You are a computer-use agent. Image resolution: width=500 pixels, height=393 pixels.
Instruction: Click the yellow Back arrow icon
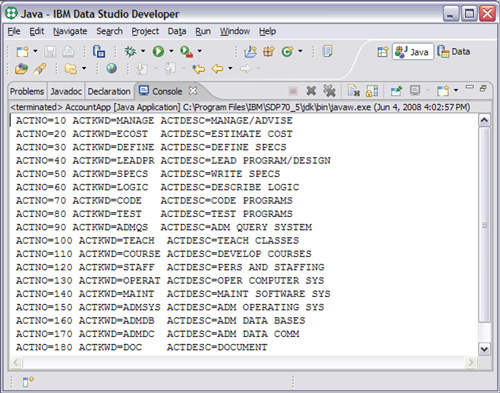point(217,69)
